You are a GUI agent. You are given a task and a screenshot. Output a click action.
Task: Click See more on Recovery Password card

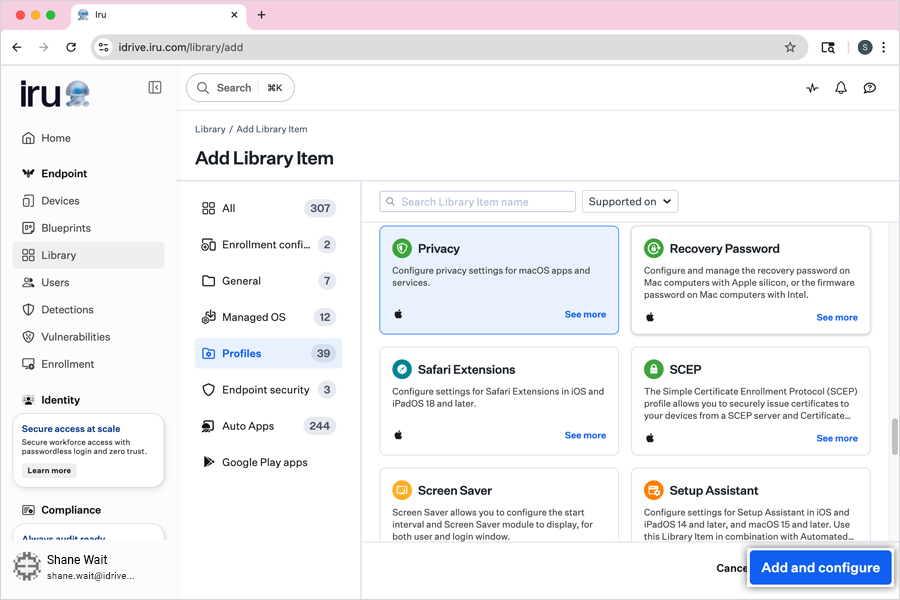pos(837,317)
